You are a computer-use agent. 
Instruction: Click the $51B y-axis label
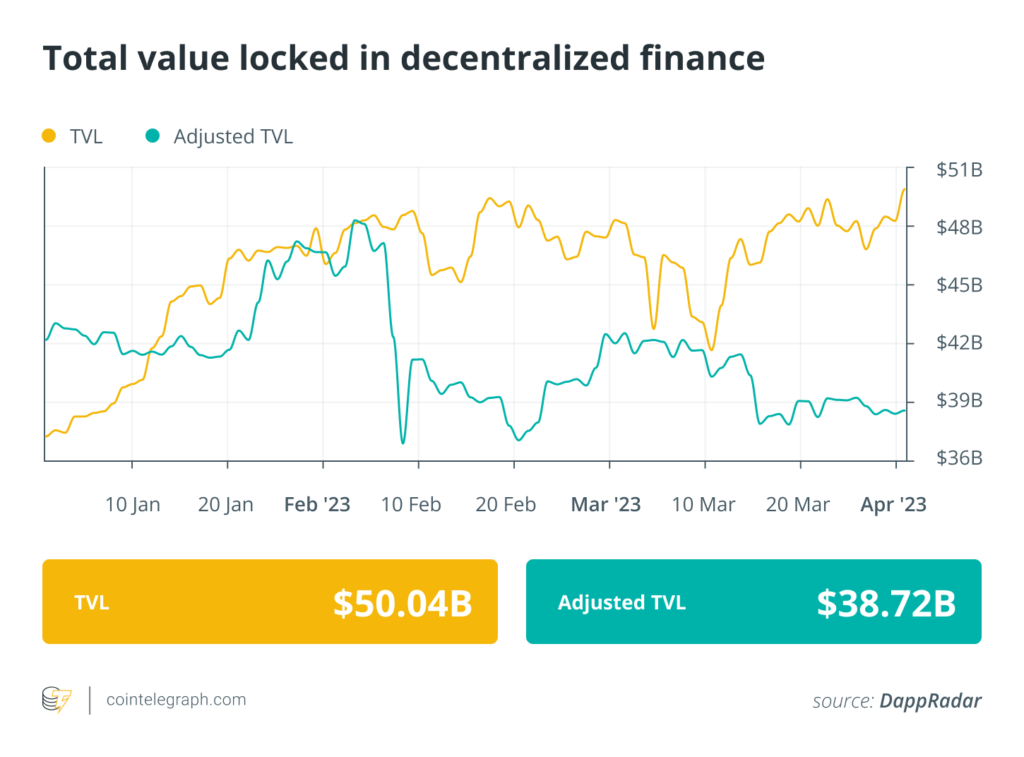[x=959, y=171]
